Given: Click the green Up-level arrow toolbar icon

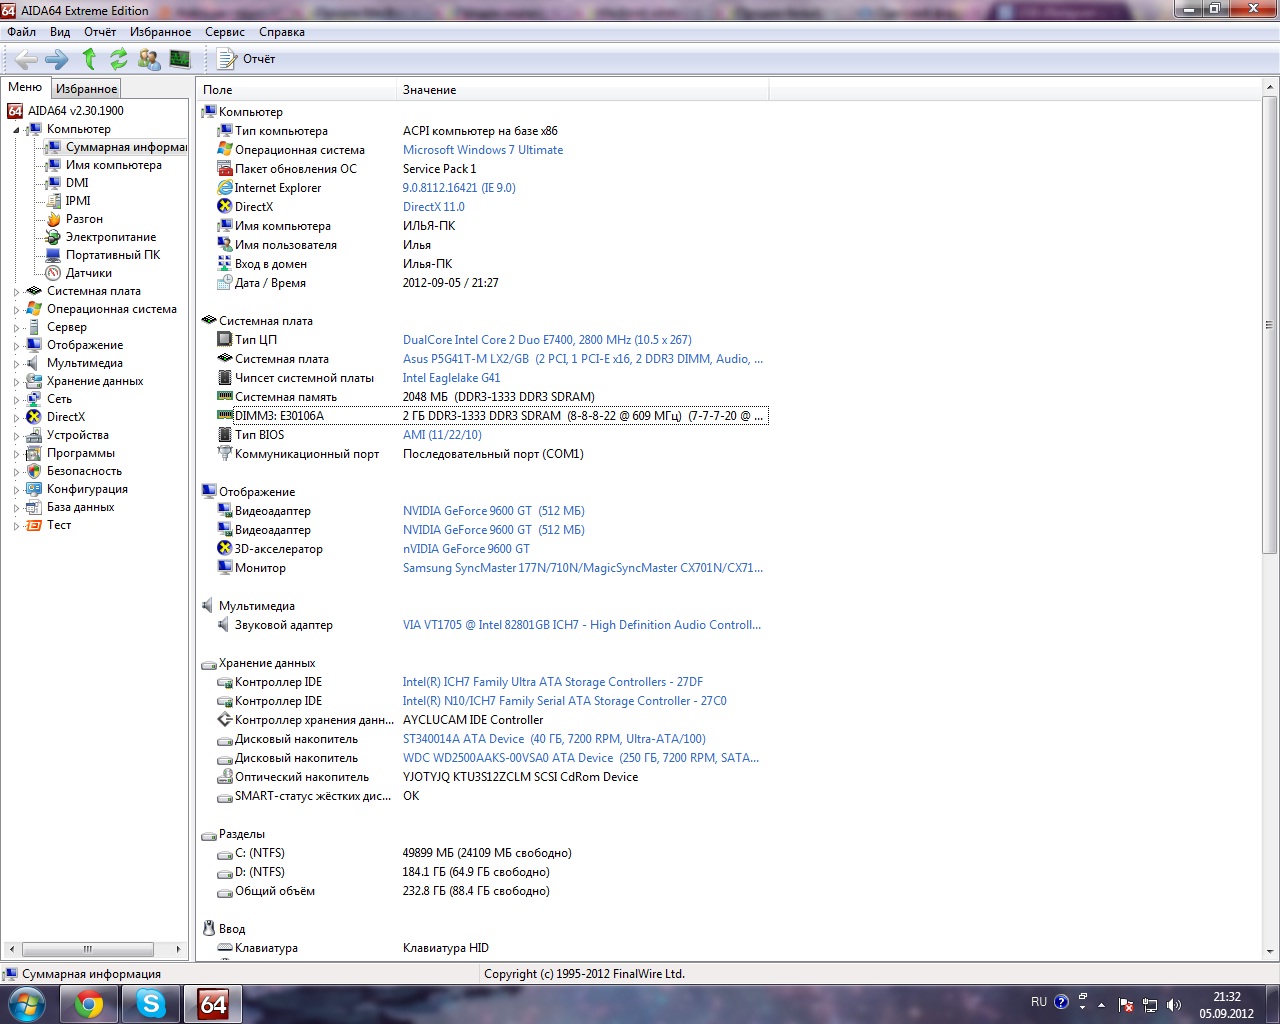Looking at the screenshot, I should click(x=89, y=59).
